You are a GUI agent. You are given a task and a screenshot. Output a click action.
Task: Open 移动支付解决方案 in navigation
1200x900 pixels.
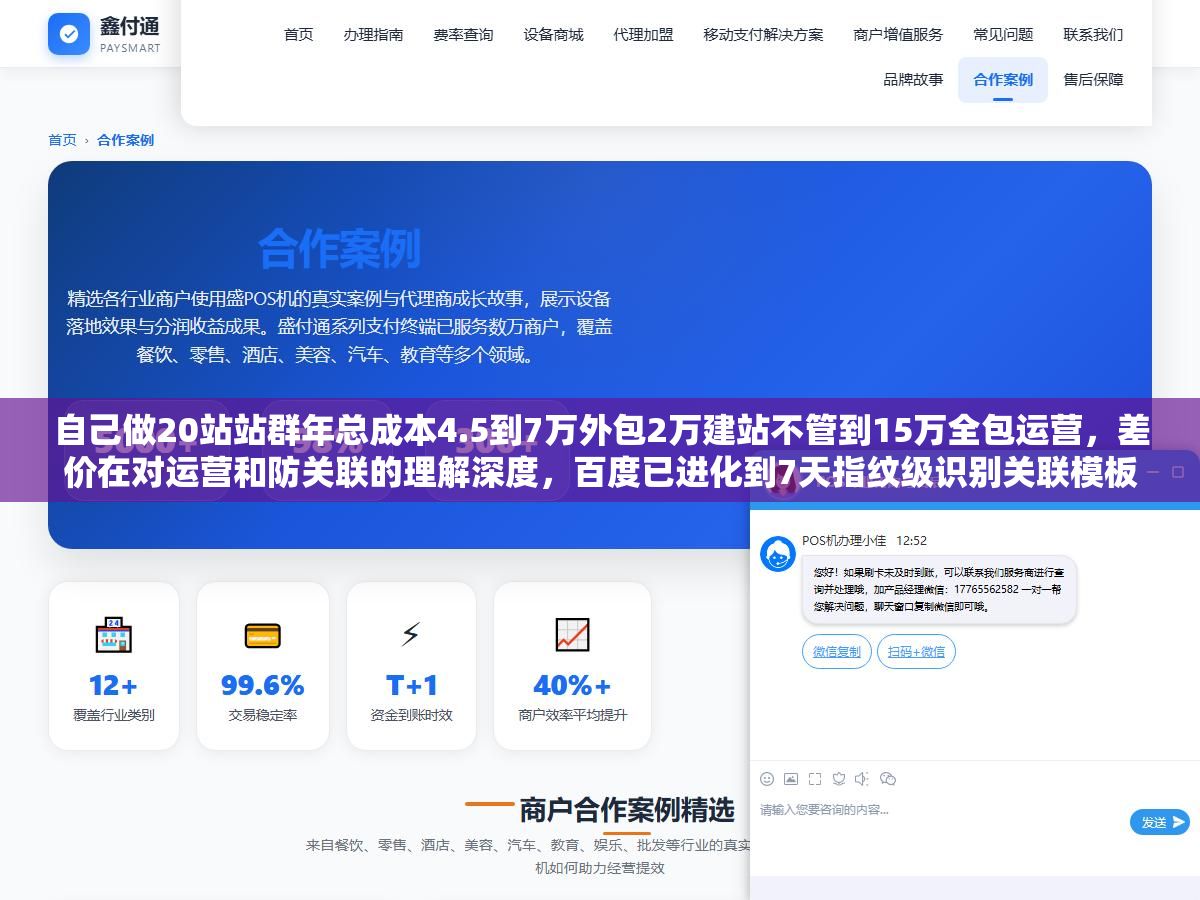tap(763, 34)
